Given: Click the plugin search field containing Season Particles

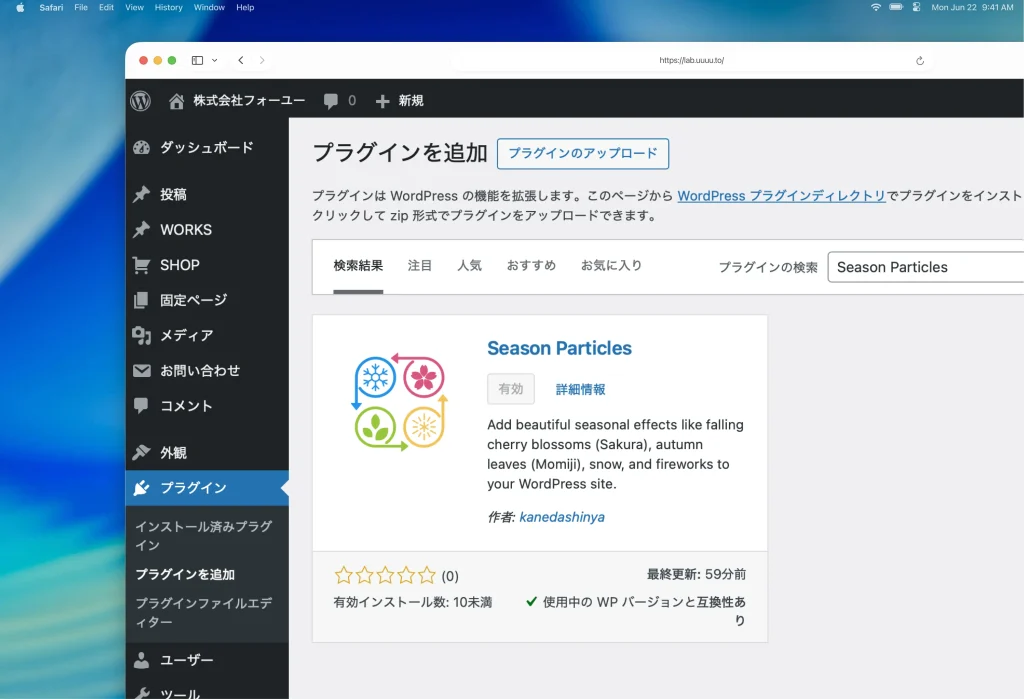Looking at the screenshot, I should [925, 267].
